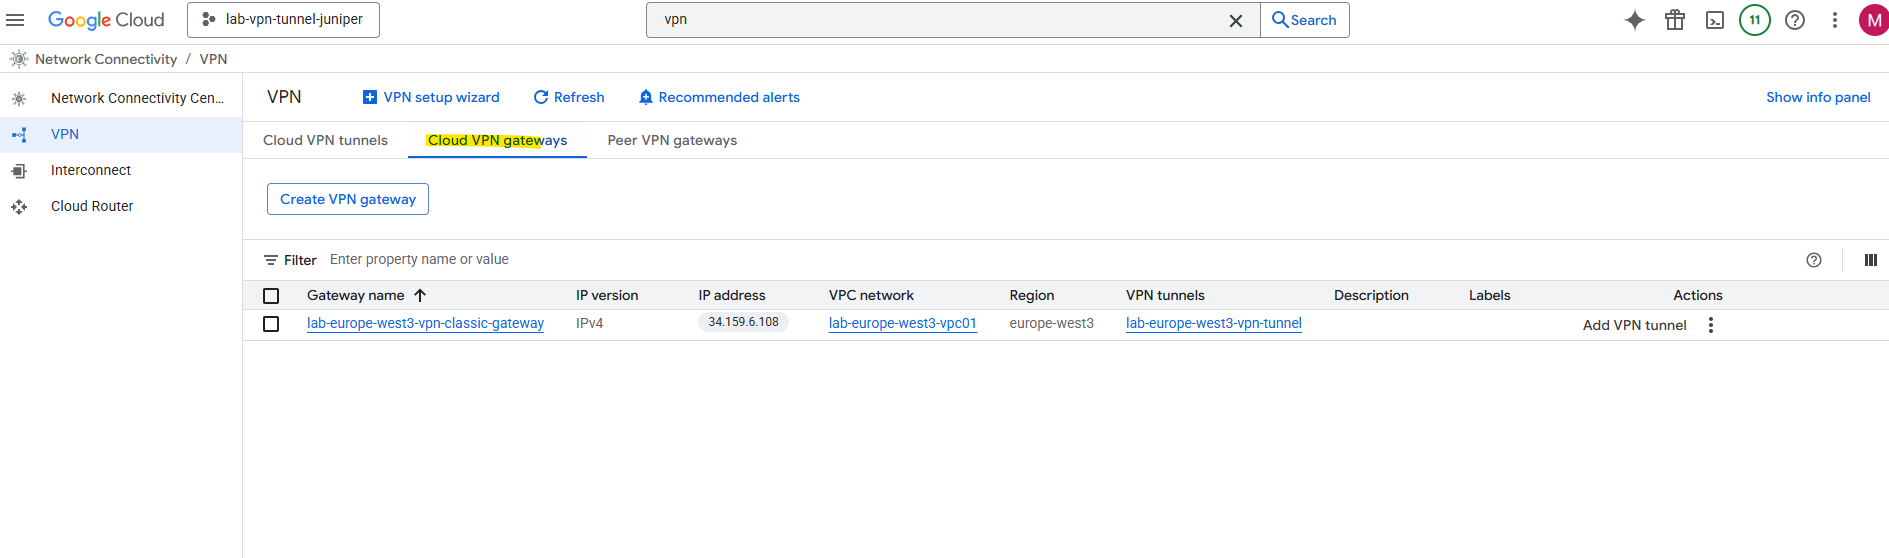Screen dimensions: 1889x558
Task: Open lab-europe-west3-vpn-tunnel link
Action: 1214,323
